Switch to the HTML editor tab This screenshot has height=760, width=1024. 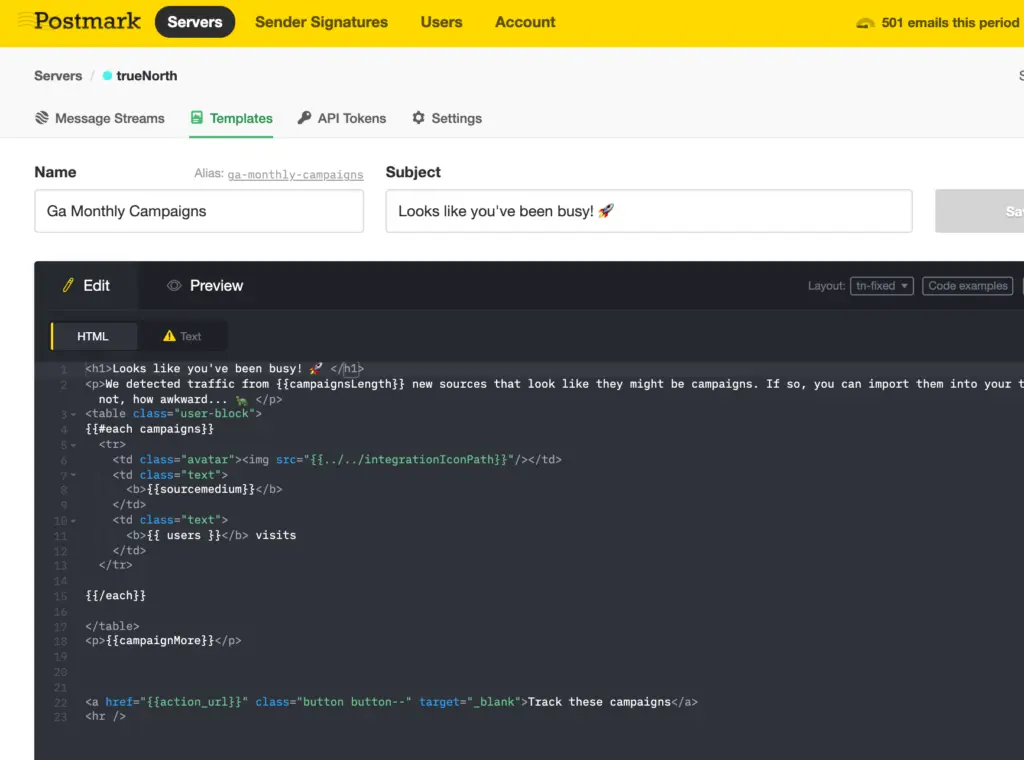point(93,336)
